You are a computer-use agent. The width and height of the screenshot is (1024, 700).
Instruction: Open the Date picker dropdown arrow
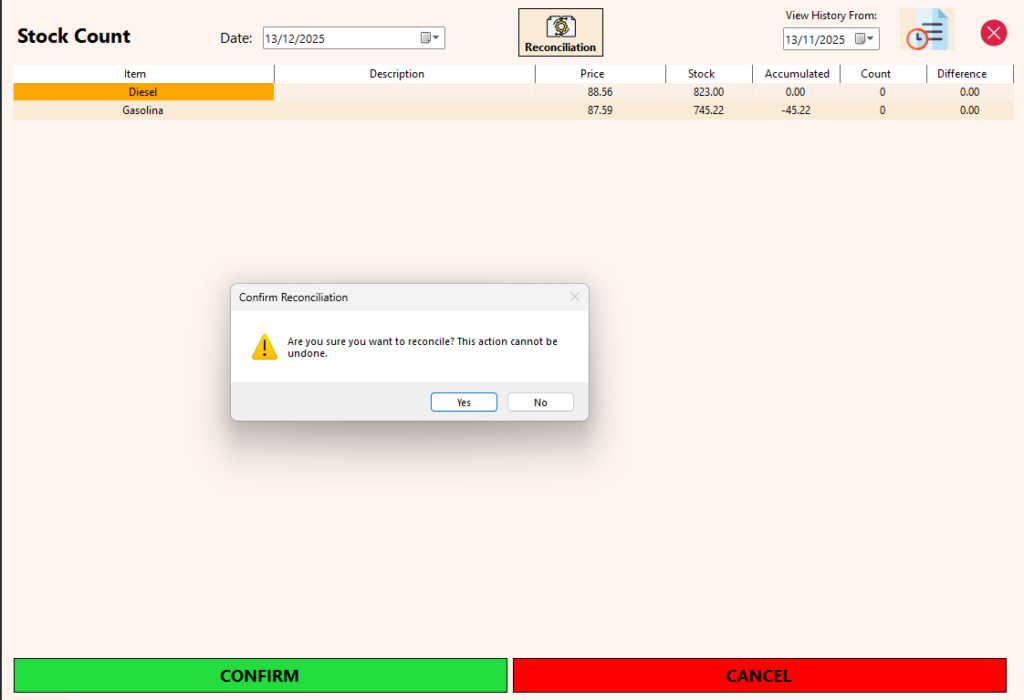[436, 37]
